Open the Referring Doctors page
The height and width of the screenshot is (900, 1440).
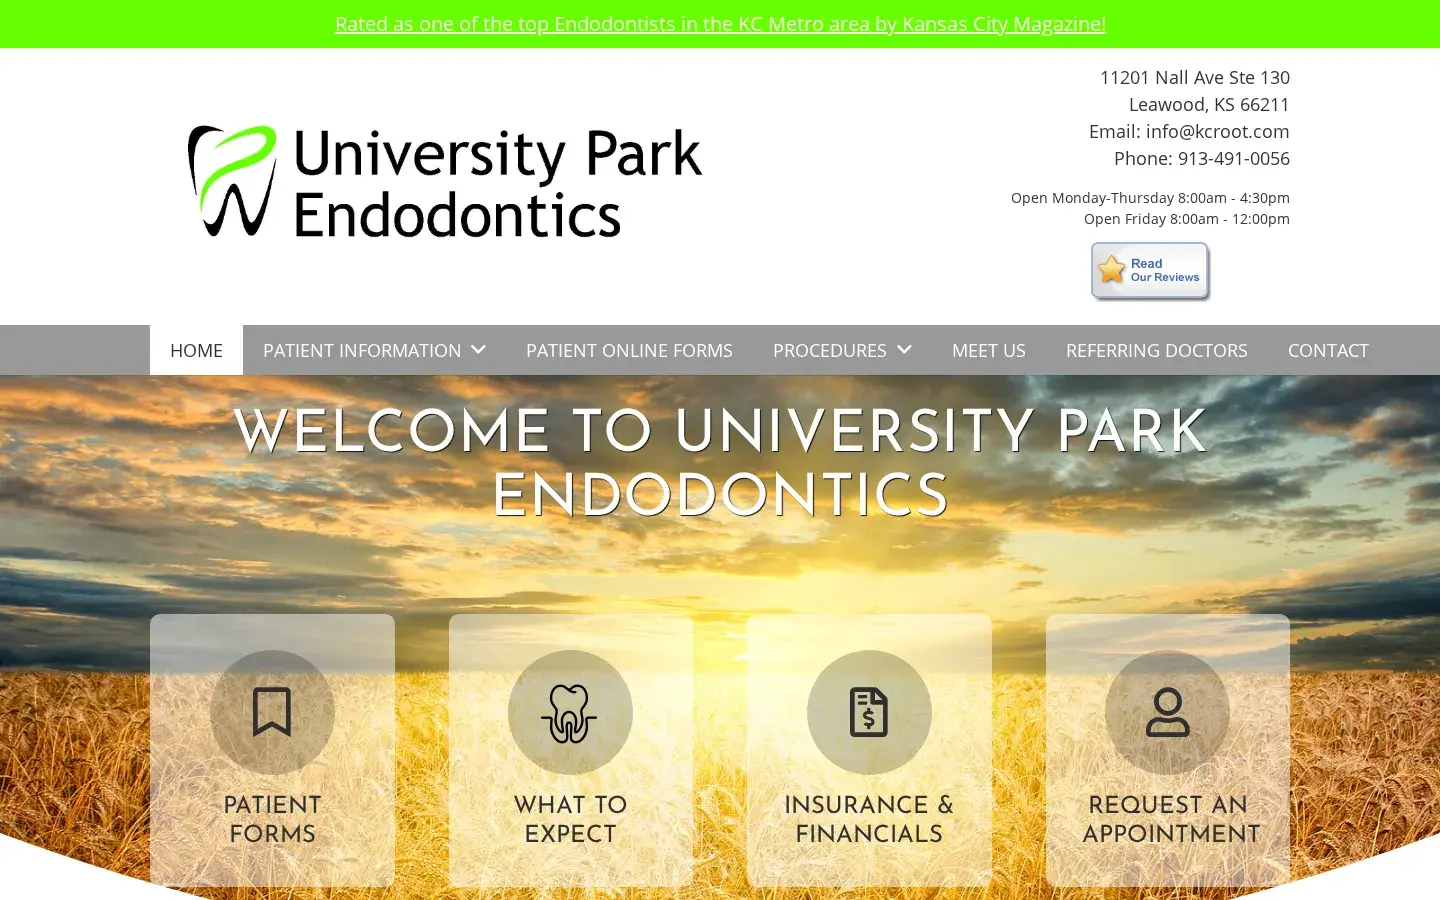point(1157,350)
